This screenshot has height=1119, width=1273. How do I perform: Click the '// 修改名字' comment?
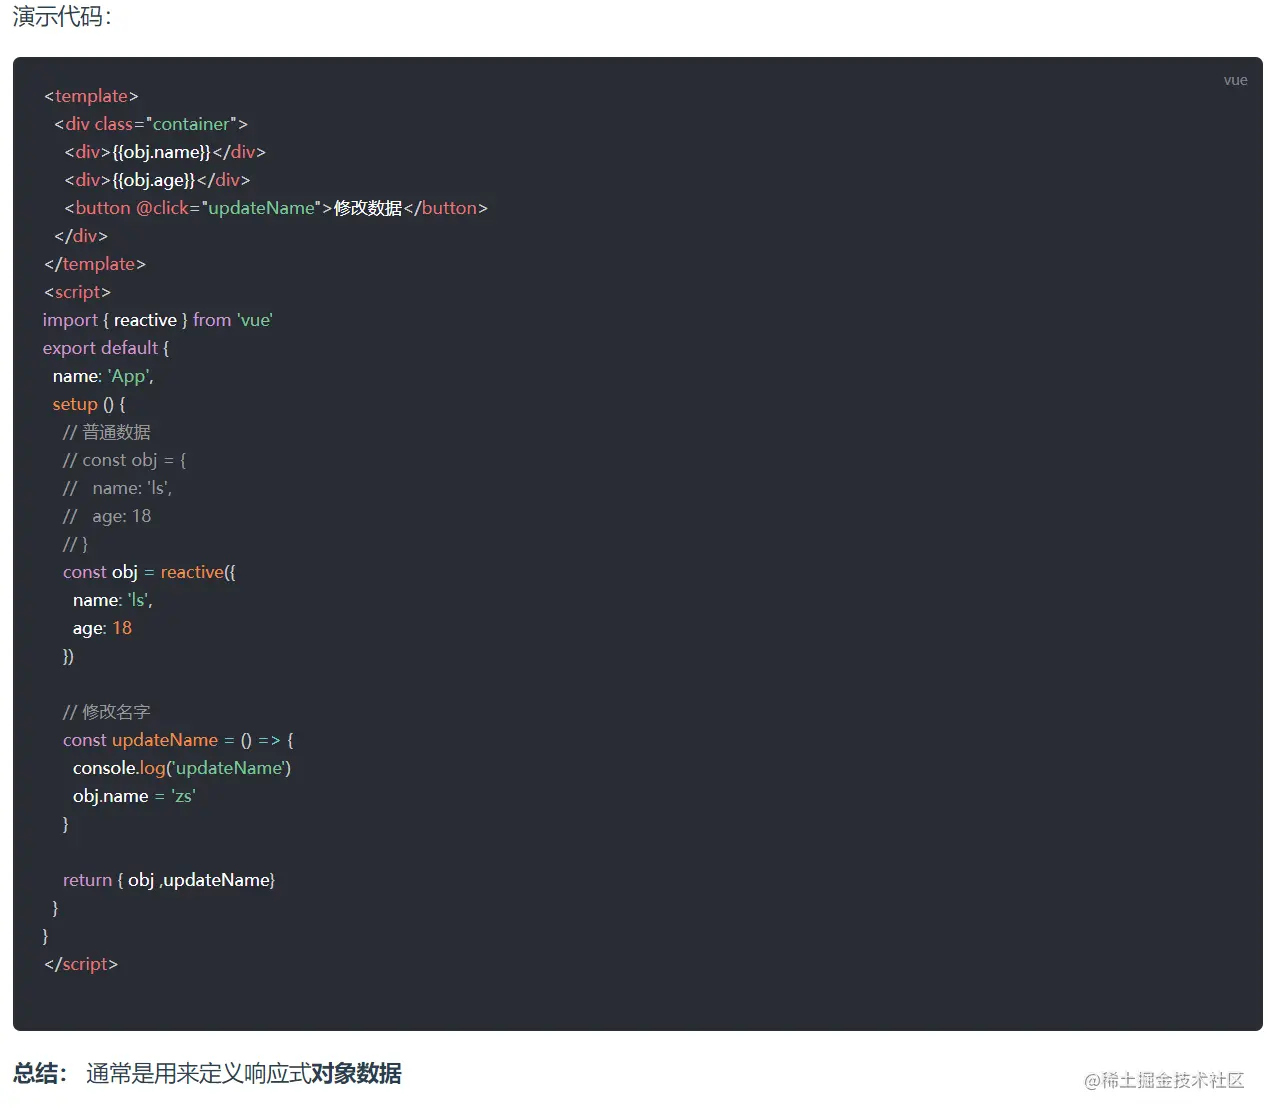pos(106,712)
